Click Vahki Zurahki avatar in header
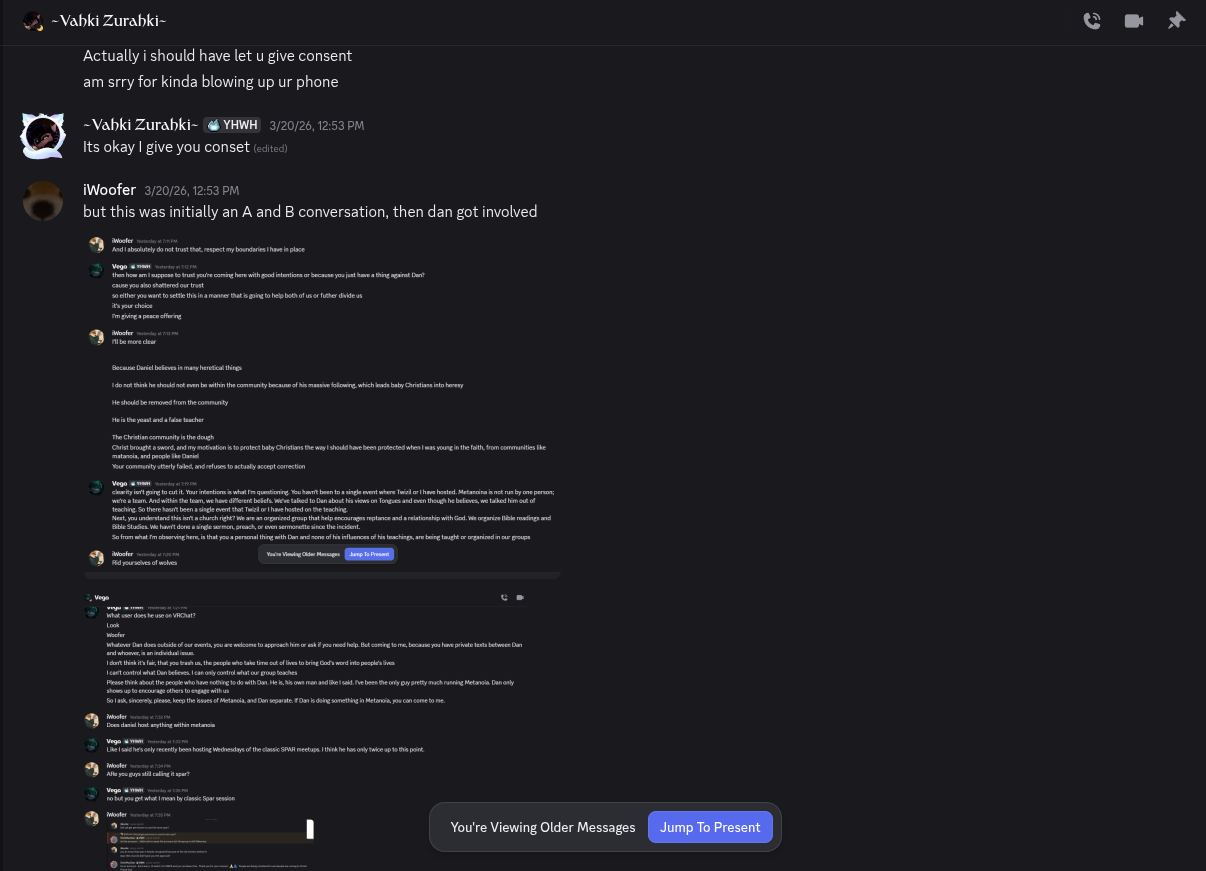Screen dimensions: 1206x871 pos(33,21)
